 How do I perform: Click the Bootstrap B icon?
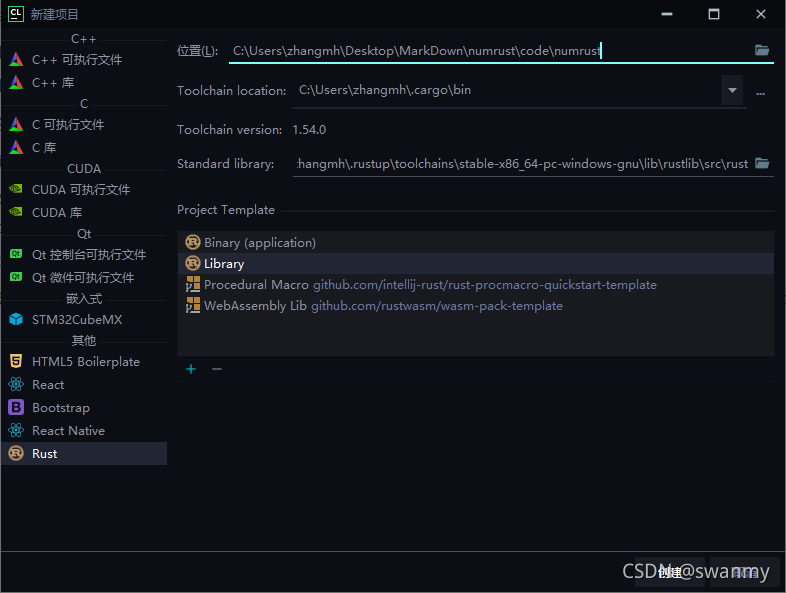click(16, 407)
